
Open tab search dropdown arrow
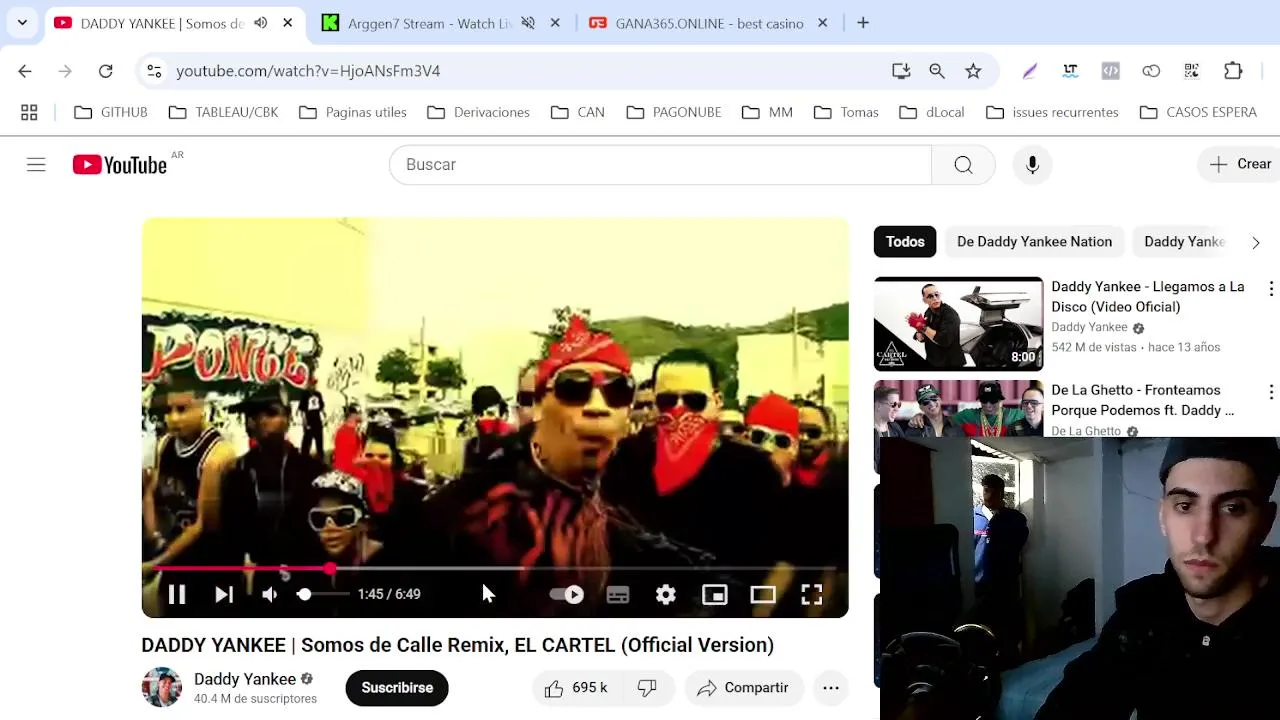tap(22, 23)
